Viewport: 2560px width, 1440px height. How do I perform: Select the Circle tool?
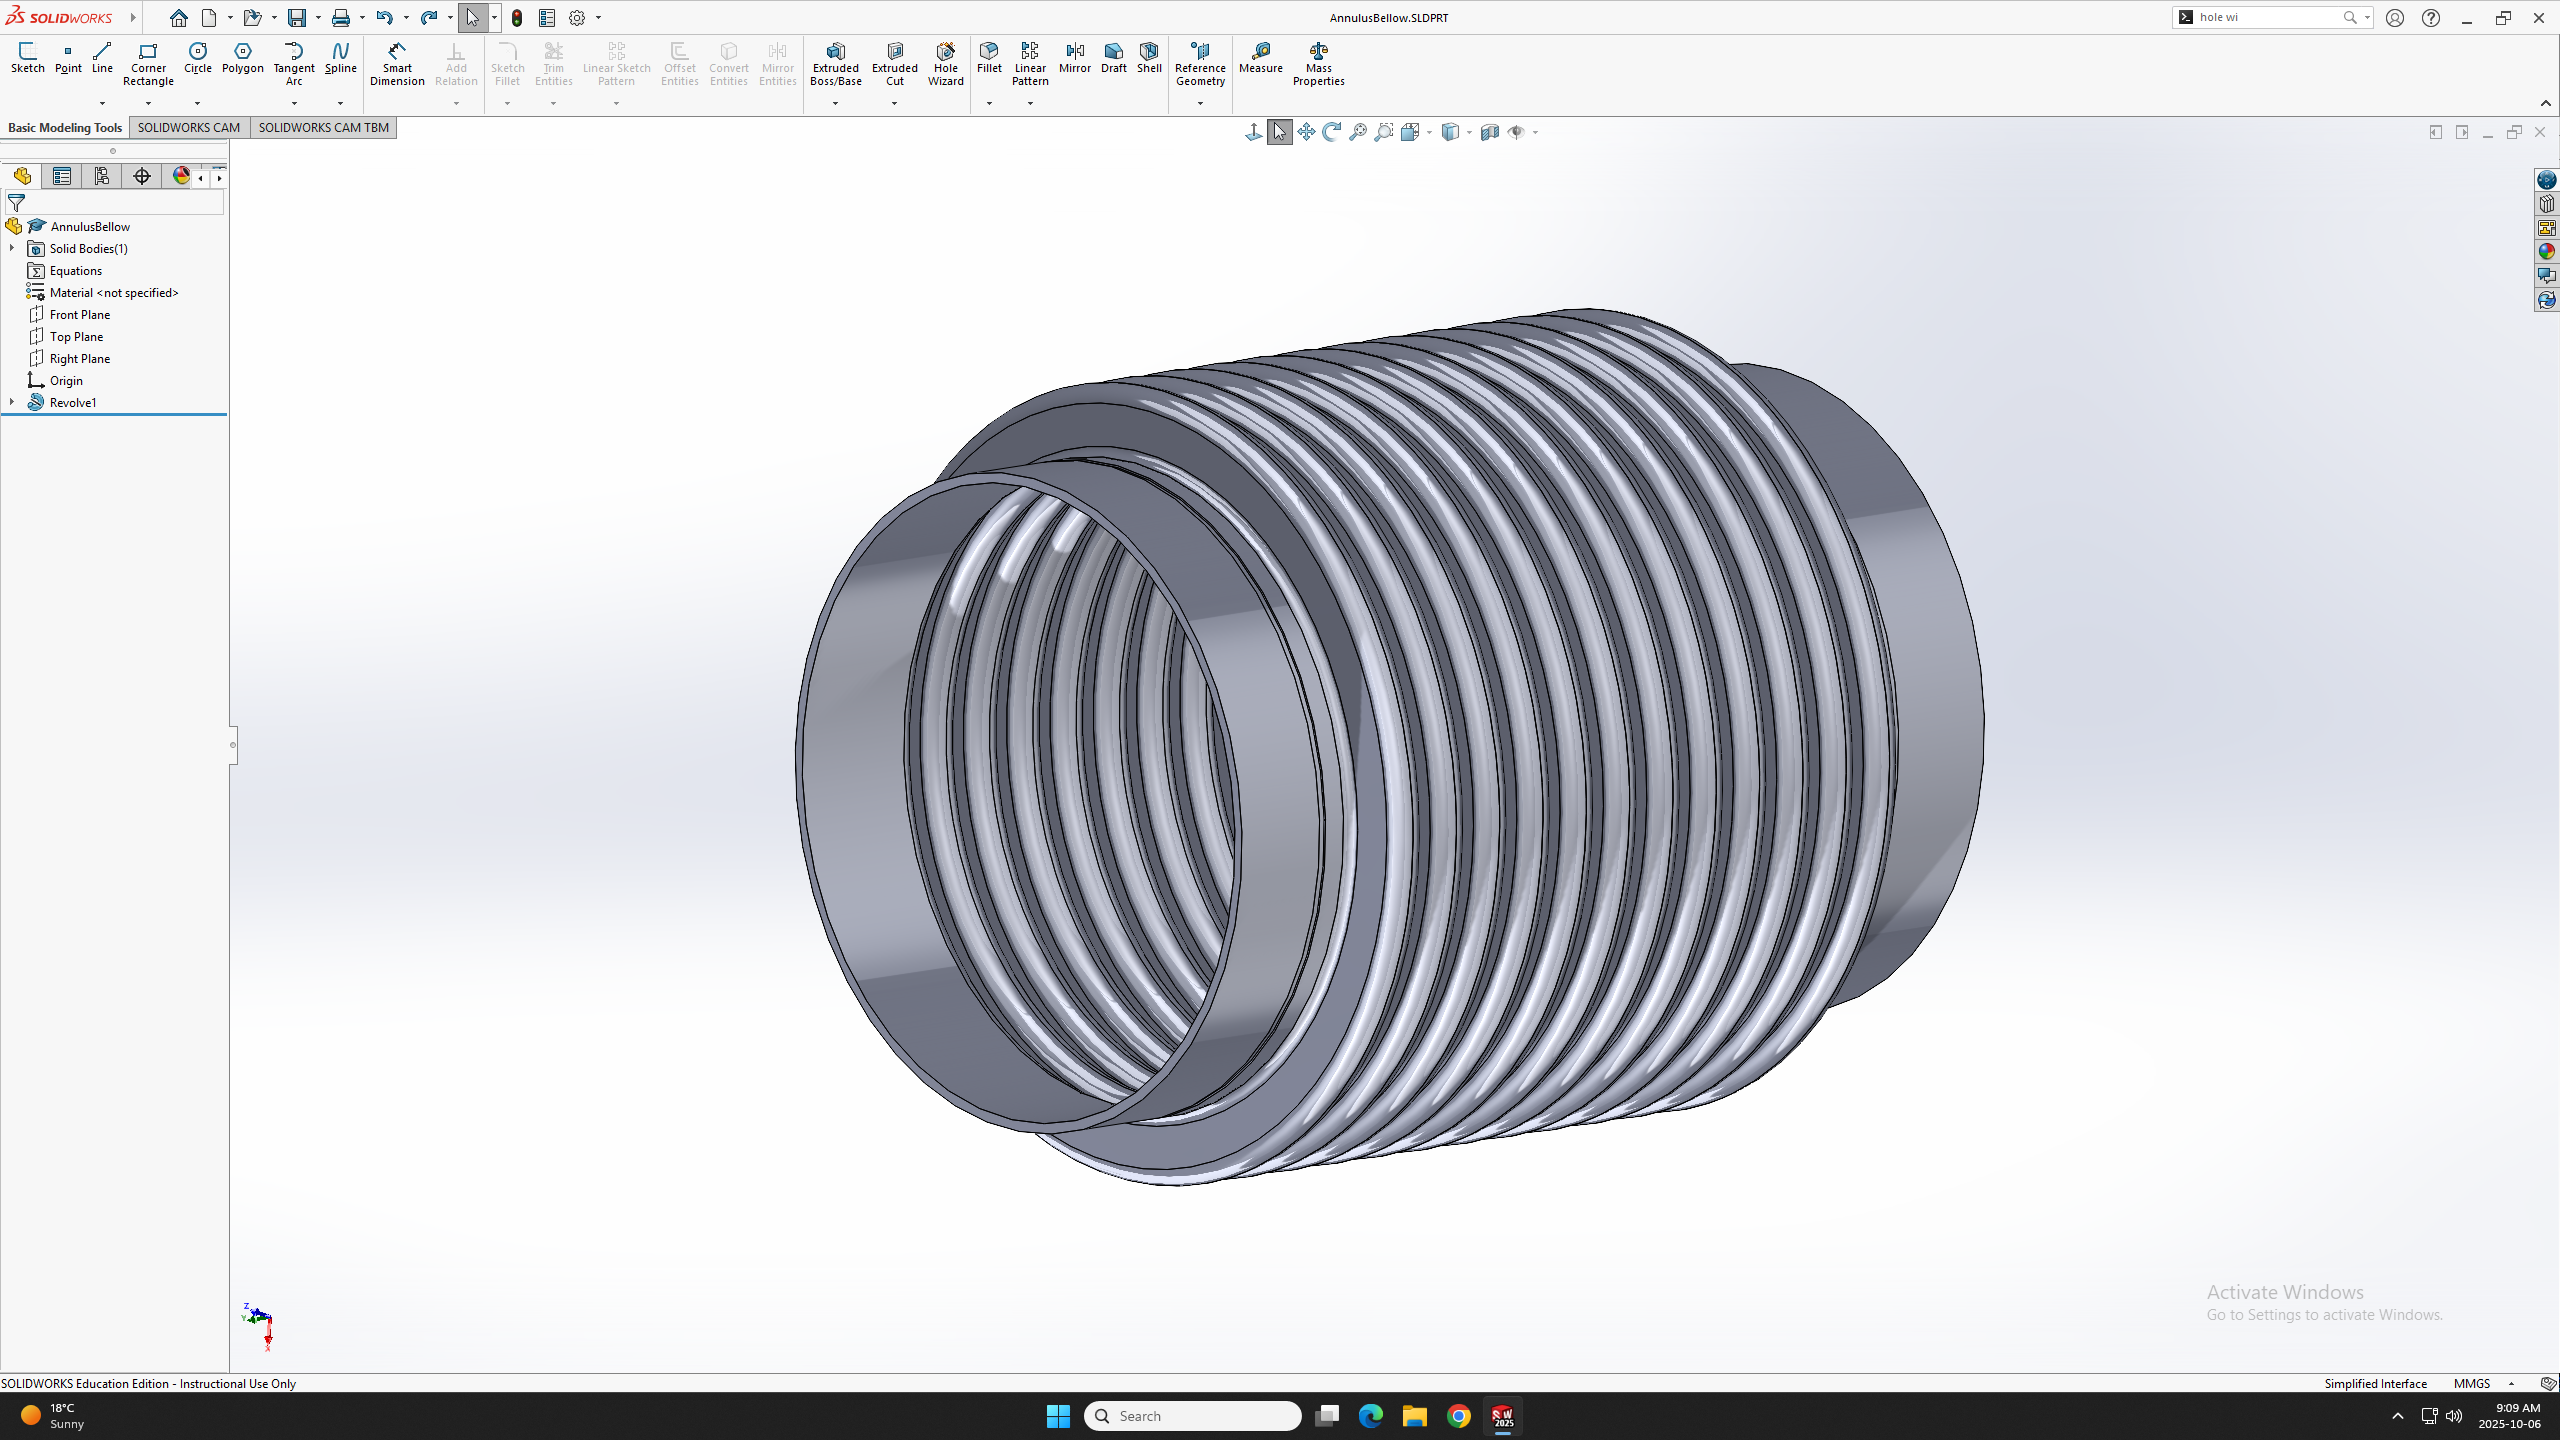198,58
